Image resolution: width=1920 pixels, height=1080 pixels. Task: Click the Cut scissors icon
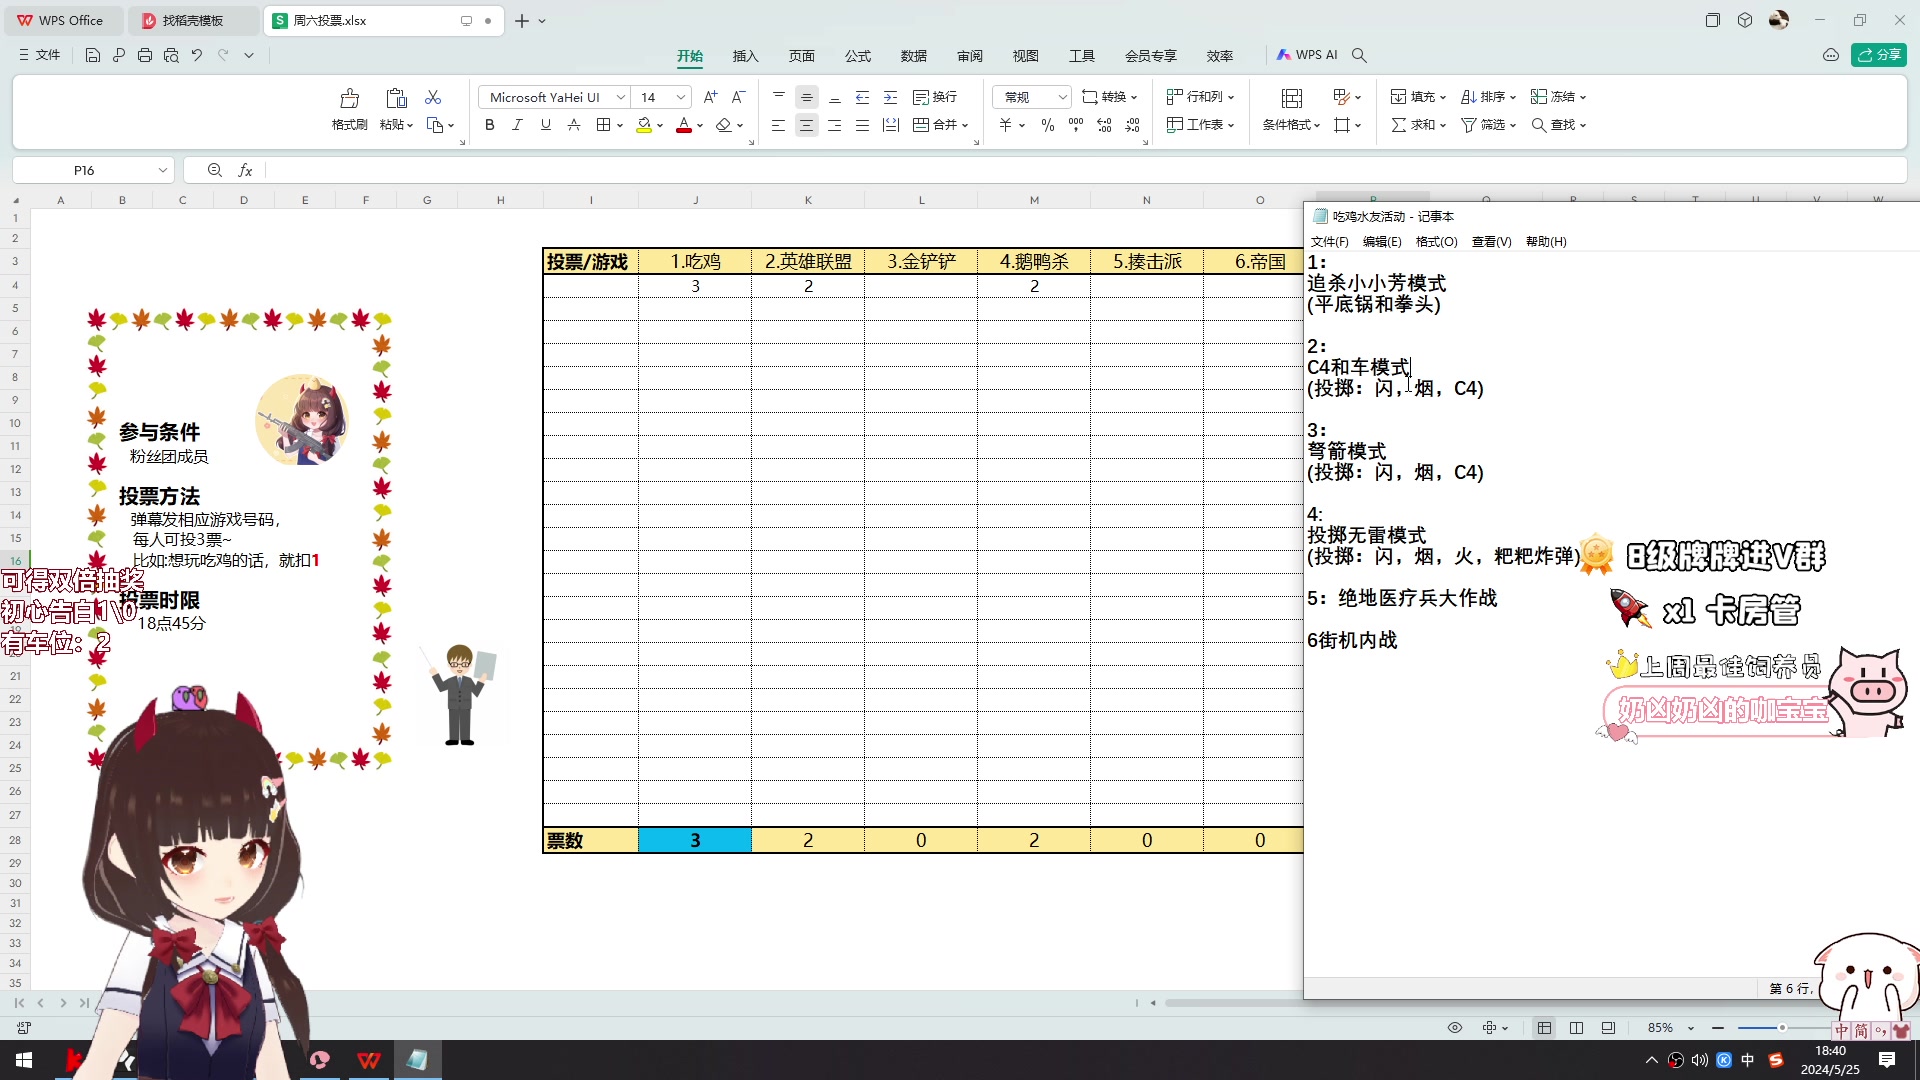(x=433, y=97)
